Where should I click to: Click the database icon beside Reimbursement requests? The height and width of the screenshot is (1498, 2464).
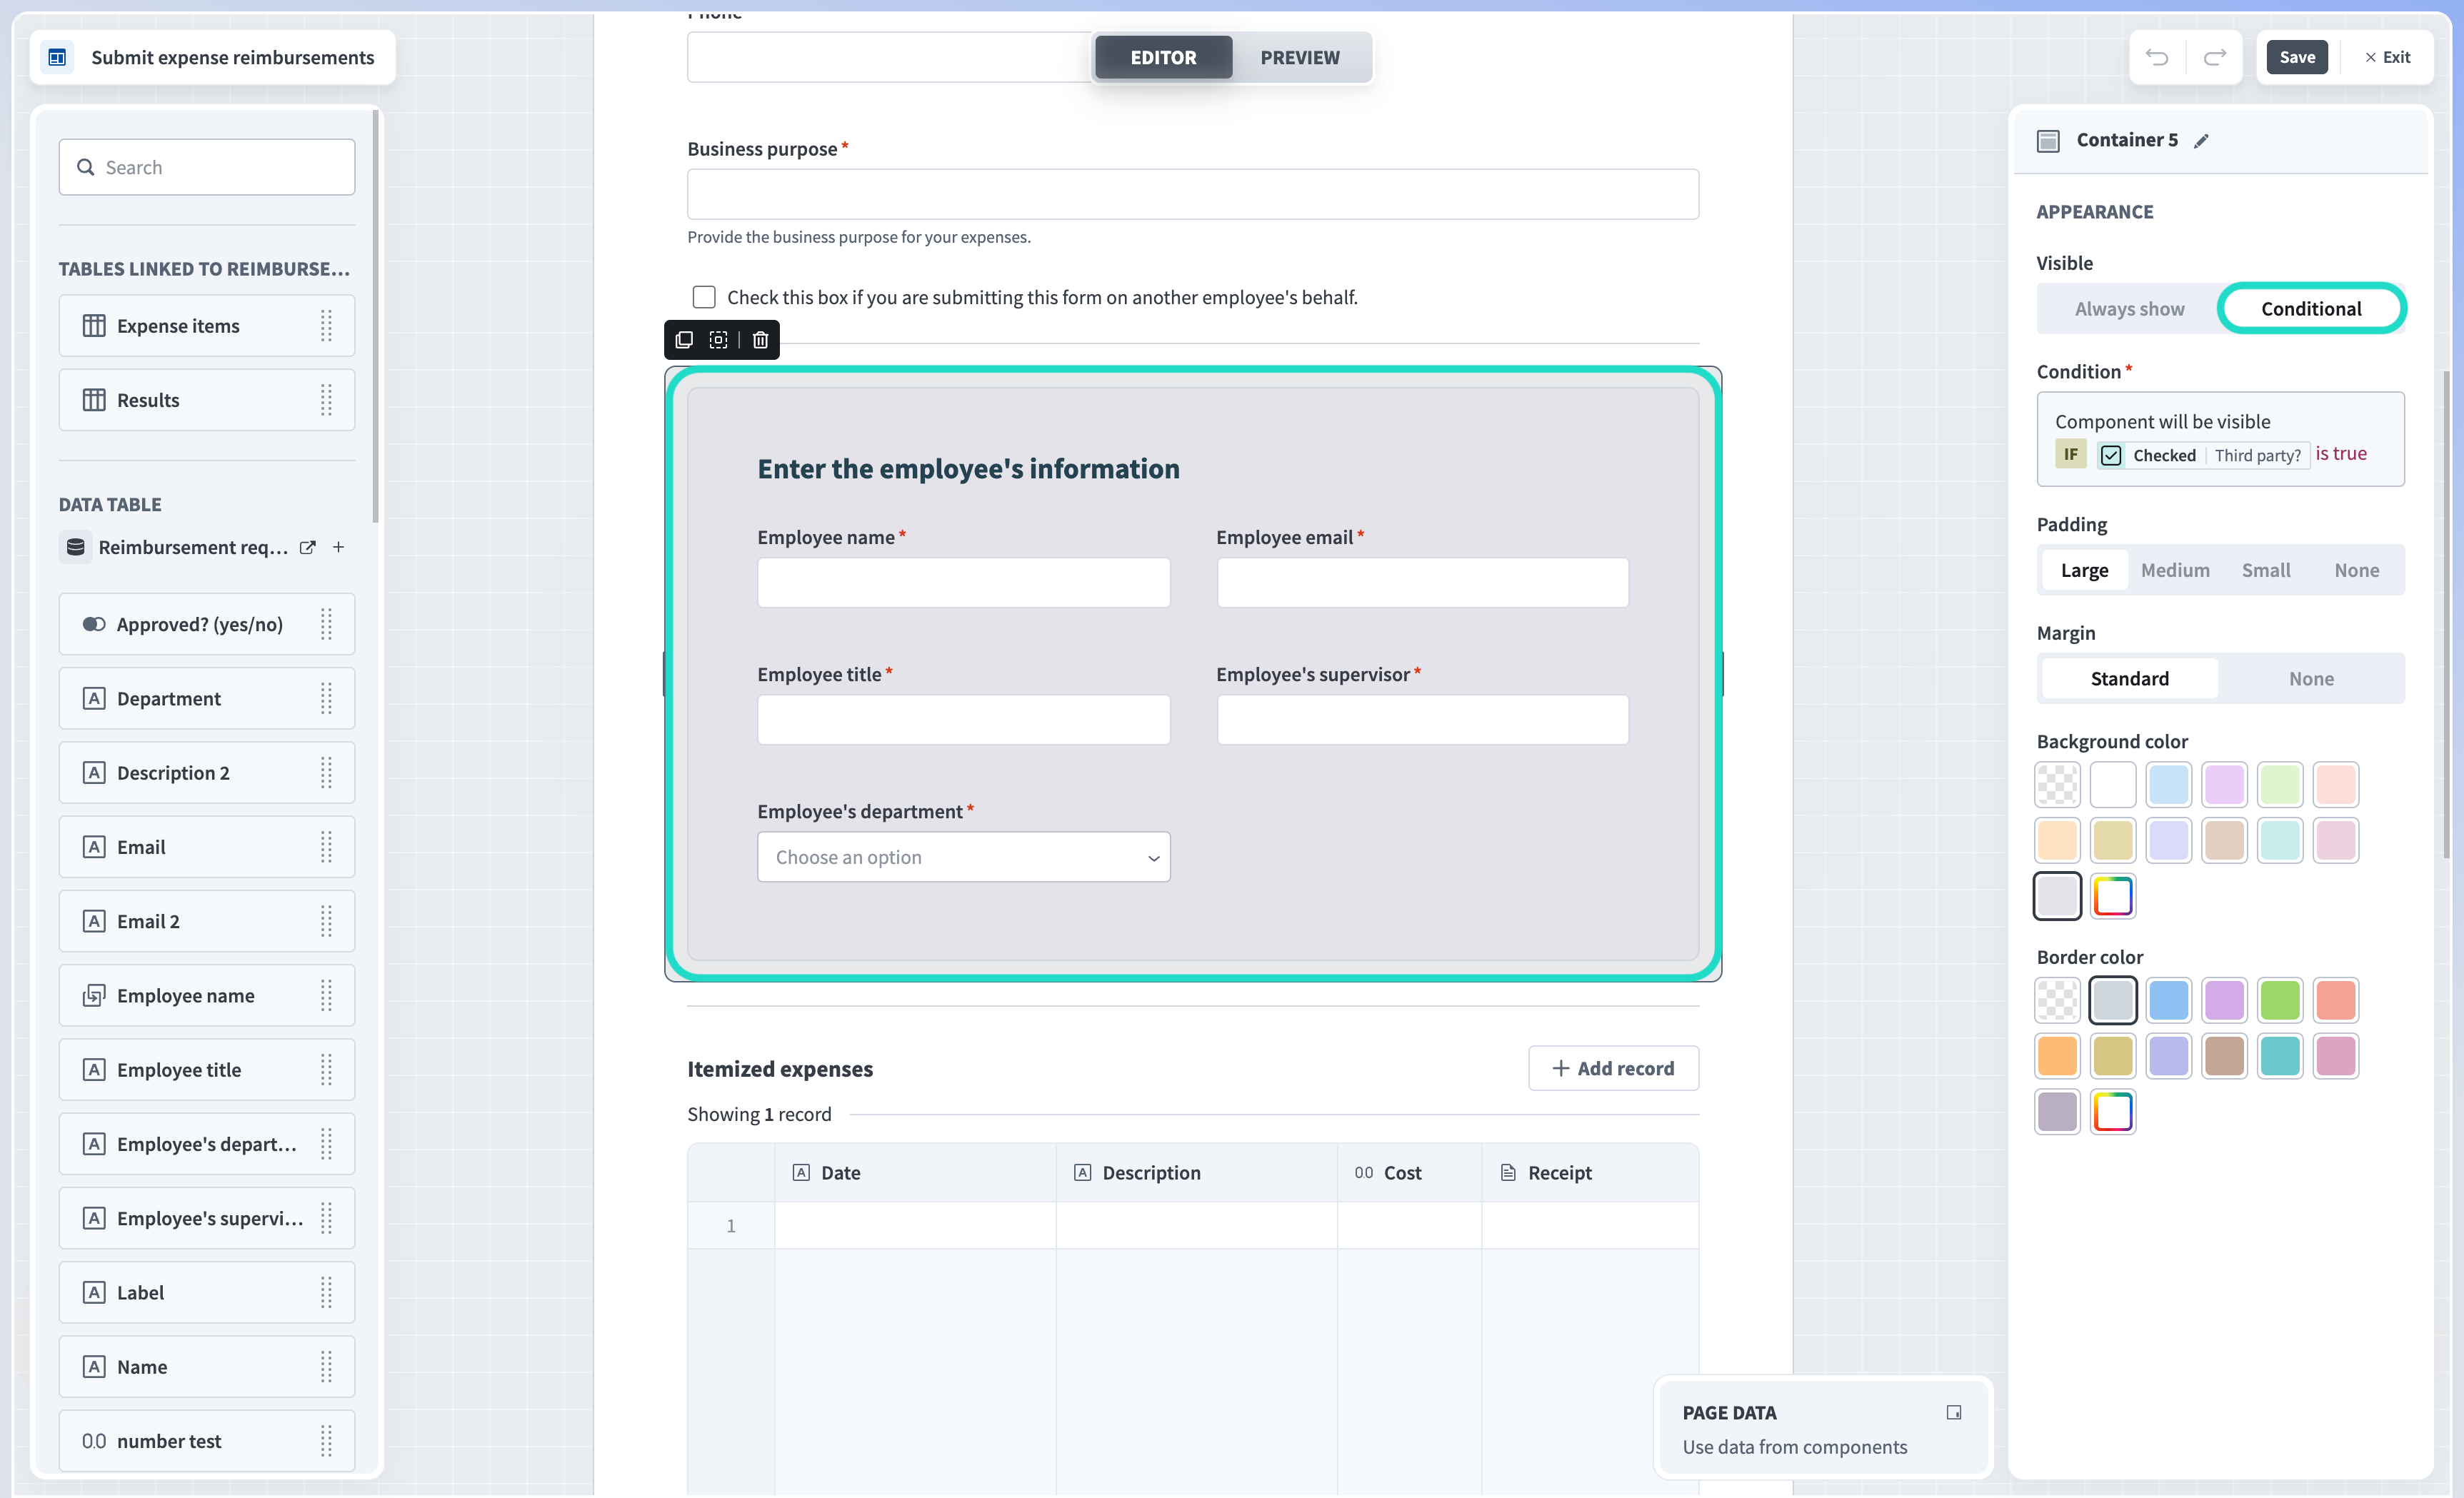[x=75, y=547]
